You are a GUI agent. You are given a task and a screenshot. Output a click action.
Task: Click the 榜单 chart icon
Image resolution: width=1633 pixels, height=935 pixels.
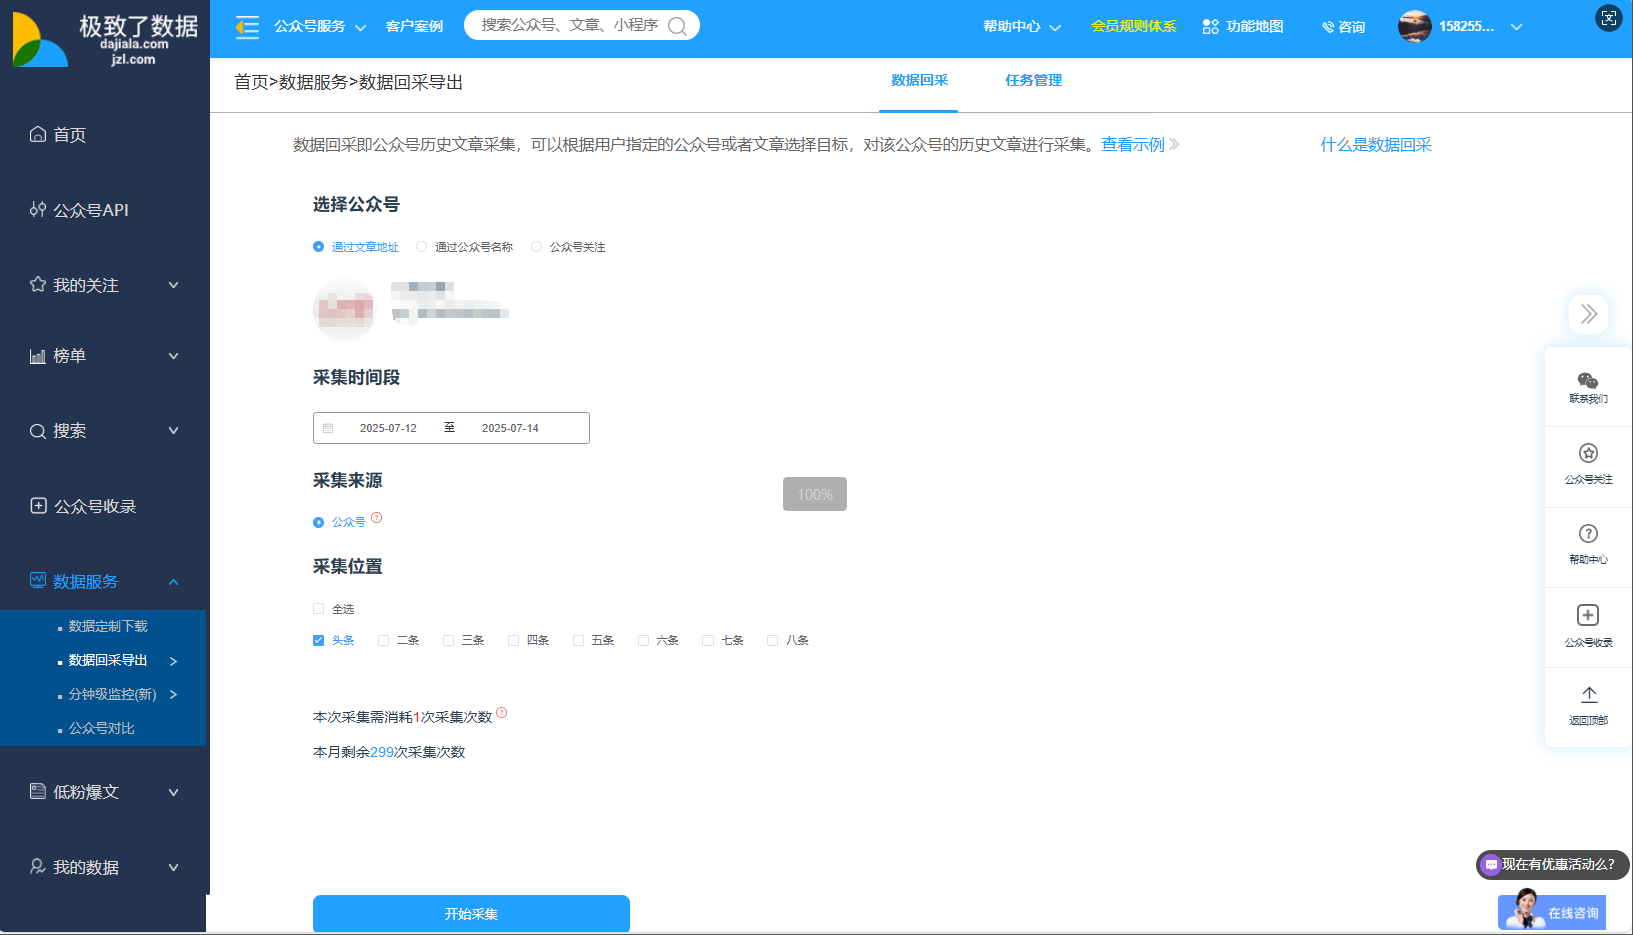coord(38,356)
